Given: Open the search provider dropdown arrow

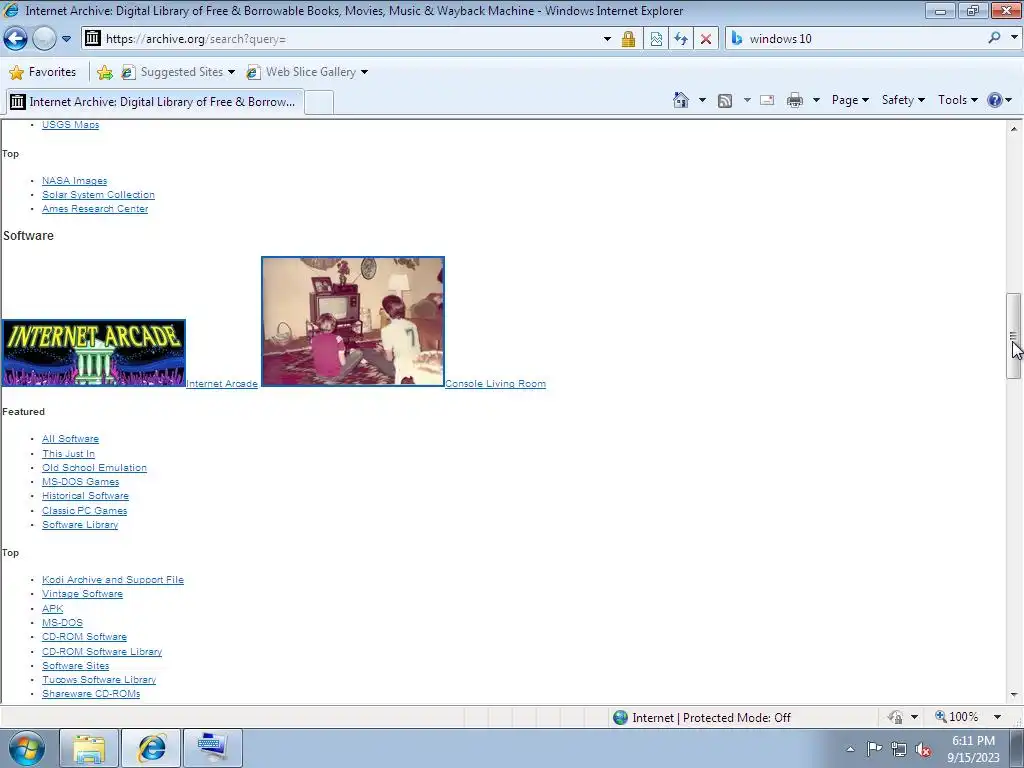Looking at the screenshot, I should [1014, 38].
